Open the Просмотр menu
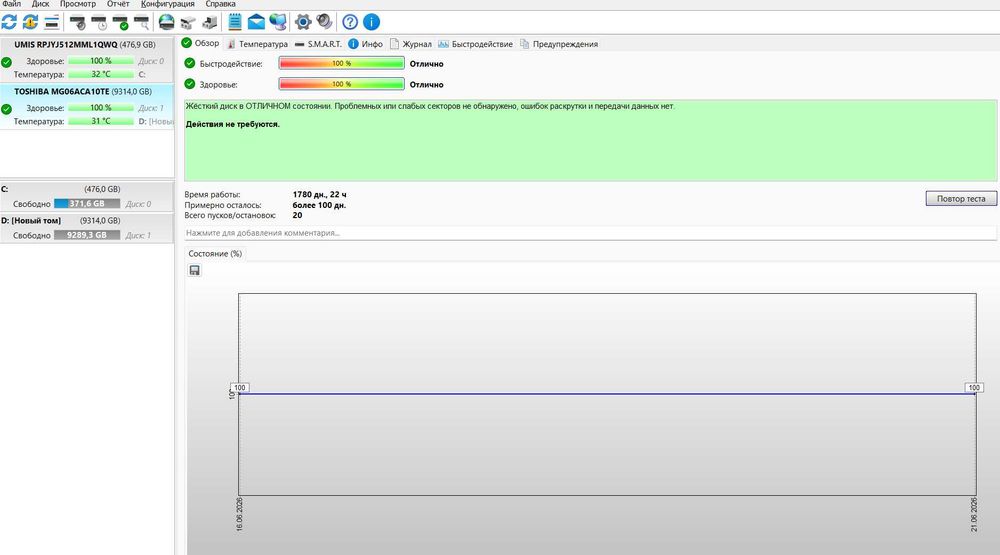This screenshot has width=1000, height=555. [78, 4]
